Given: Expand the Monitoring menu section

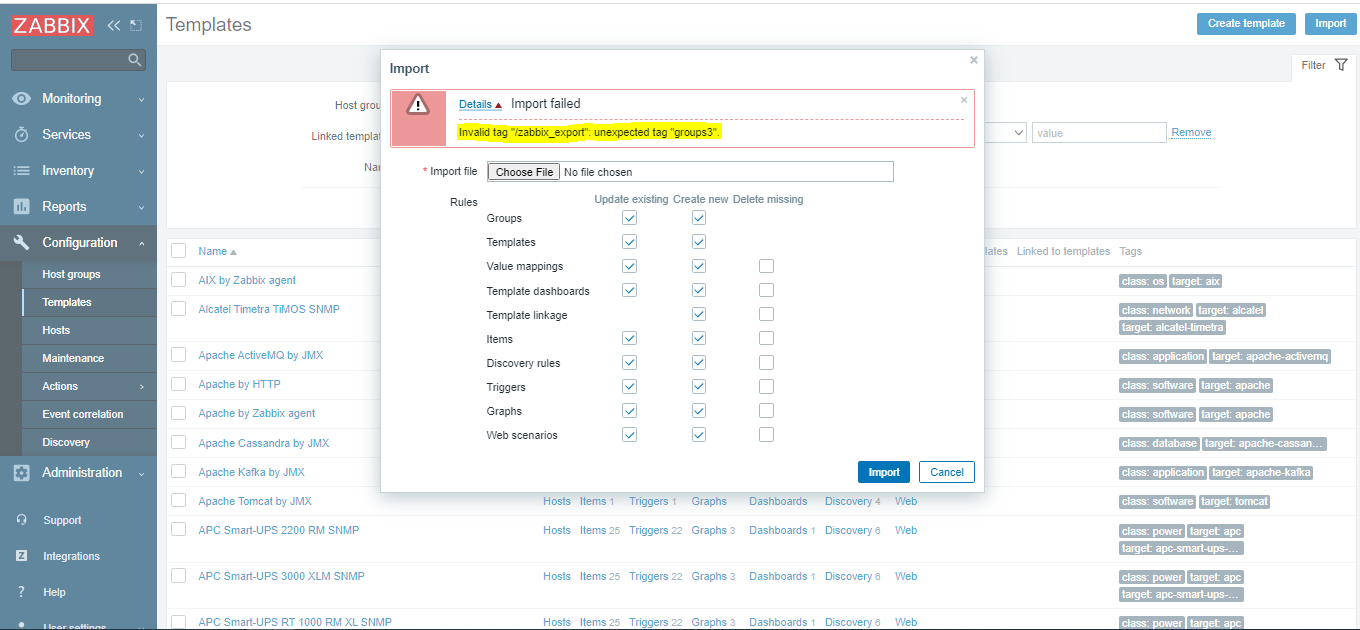Looking at the screenshot, I should pyautogui.click(x=141, y=100).
